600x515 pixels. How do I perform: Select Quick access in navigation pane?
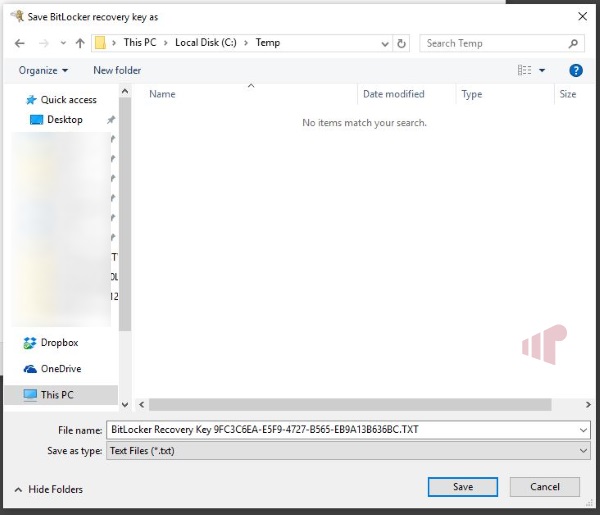point(61,100)
